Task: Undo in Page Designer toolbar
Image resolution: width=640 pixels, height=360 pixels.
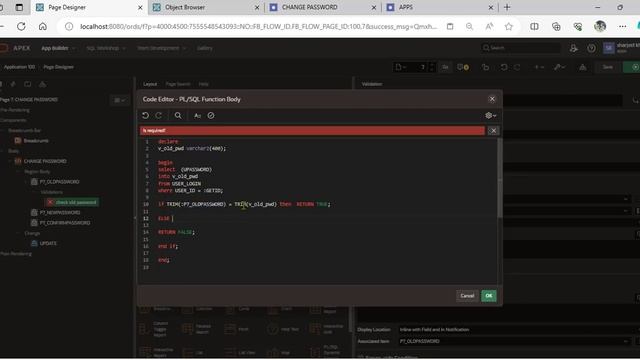Action: coord(504,67)
